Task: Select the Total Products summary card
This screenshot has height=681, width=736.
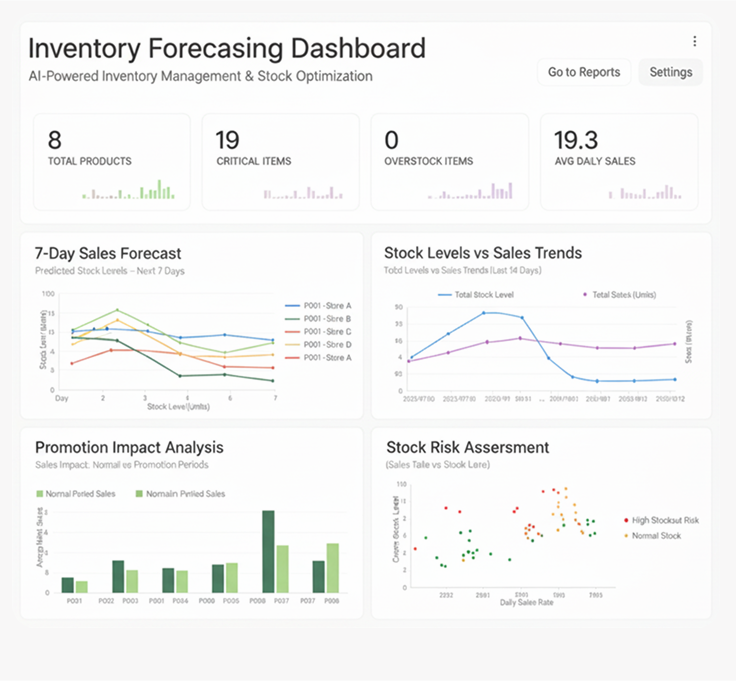Action: [x=111, y=161]
